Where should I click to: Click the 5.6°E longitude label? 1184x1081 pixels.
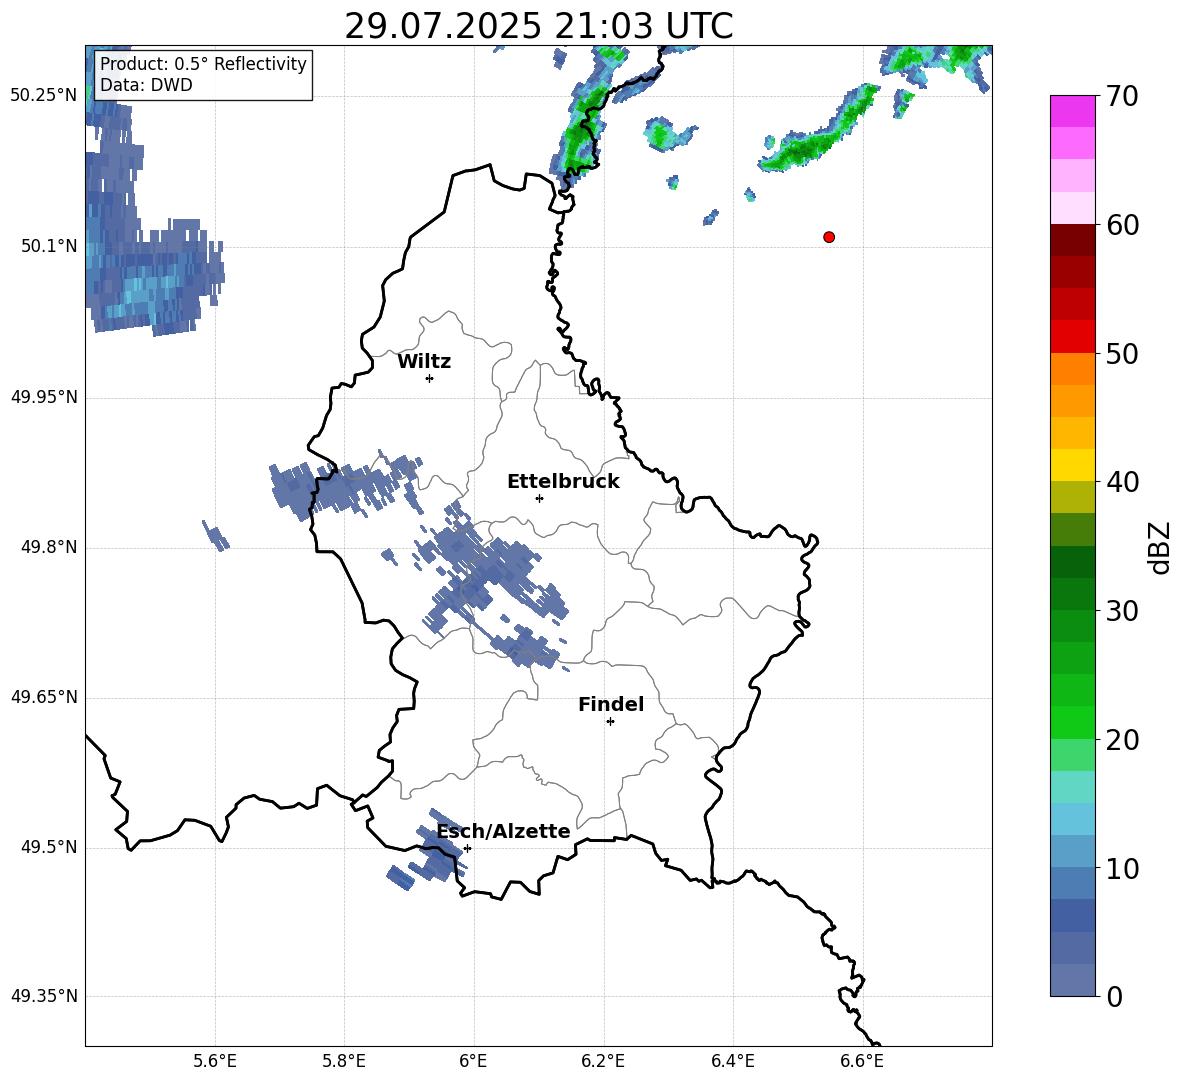[x=214, y=1061]
